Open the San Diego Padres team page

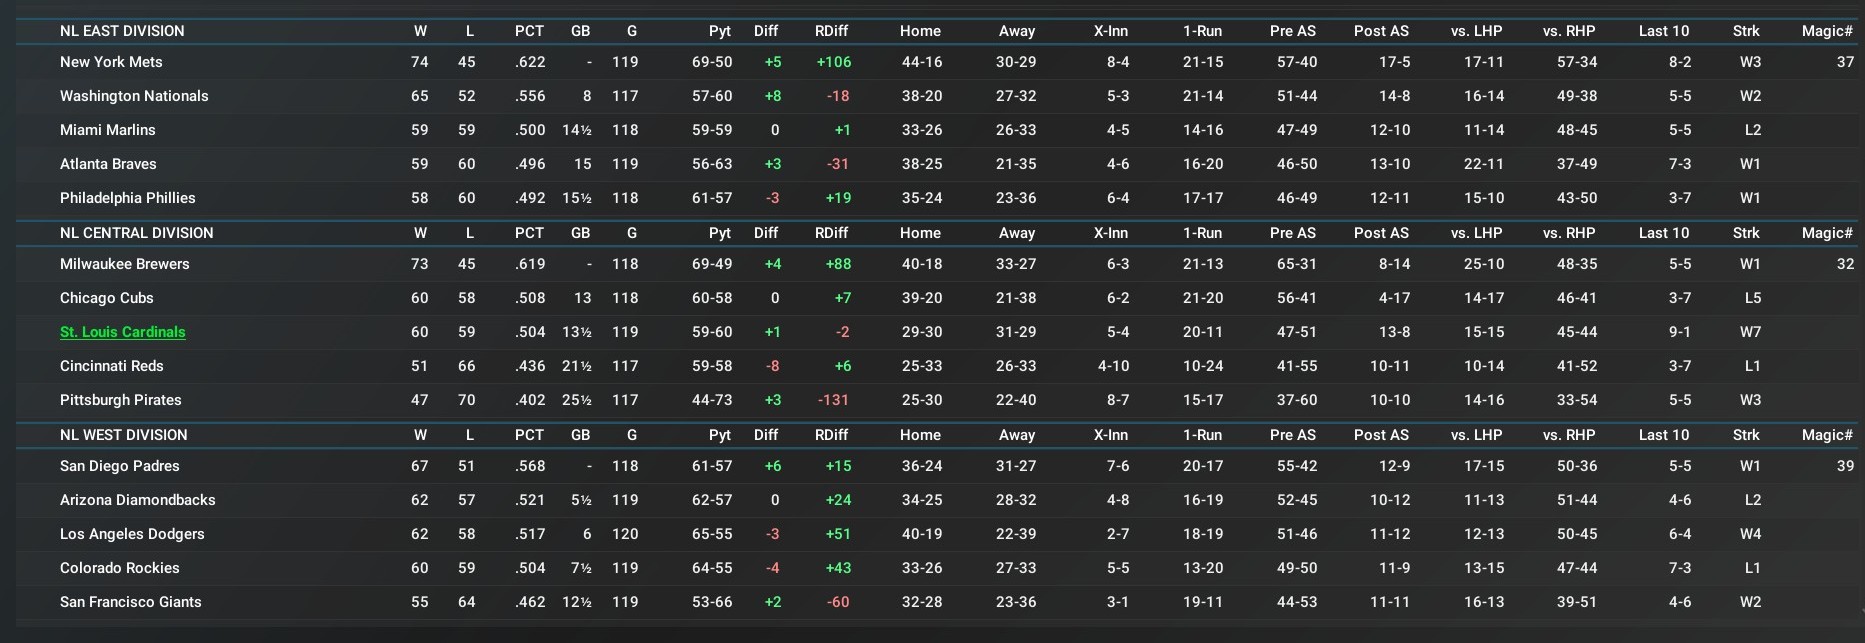point(120,466)
